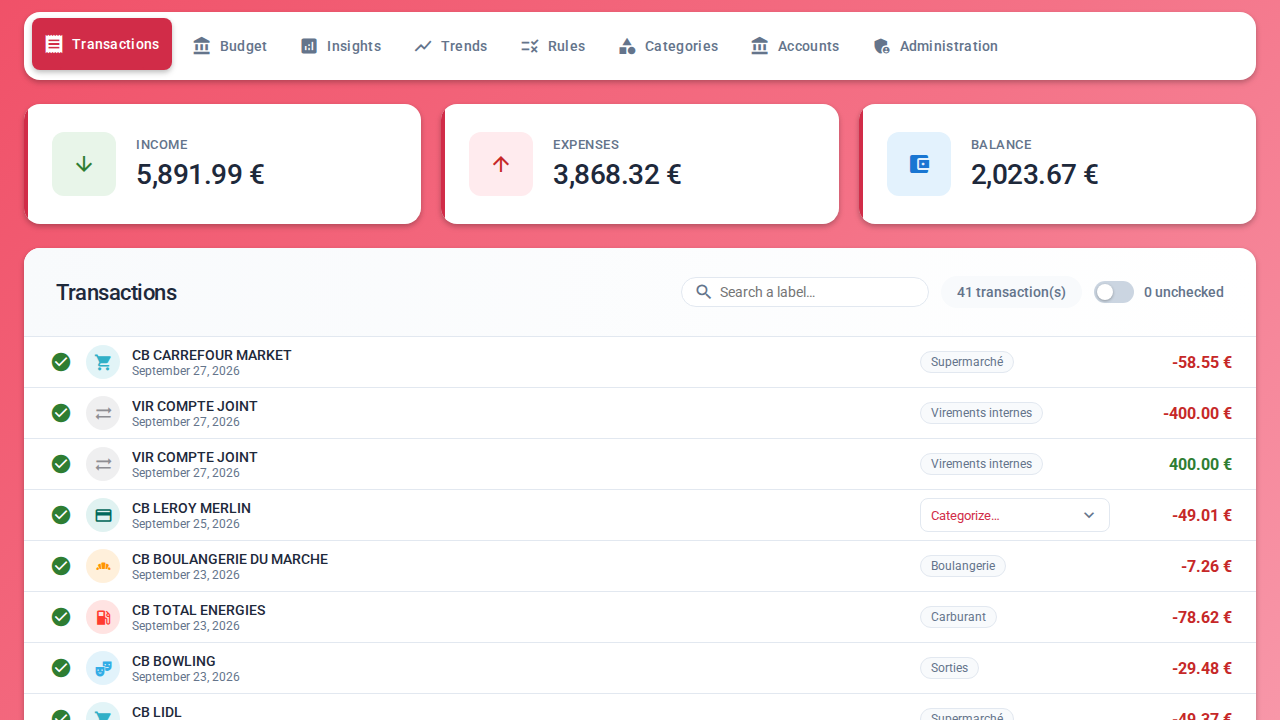The height and width of the screenshot is (720, 1280).
Task: Click the transfer icon on the green 400.00 € row
Action: (x=103, y=464)
